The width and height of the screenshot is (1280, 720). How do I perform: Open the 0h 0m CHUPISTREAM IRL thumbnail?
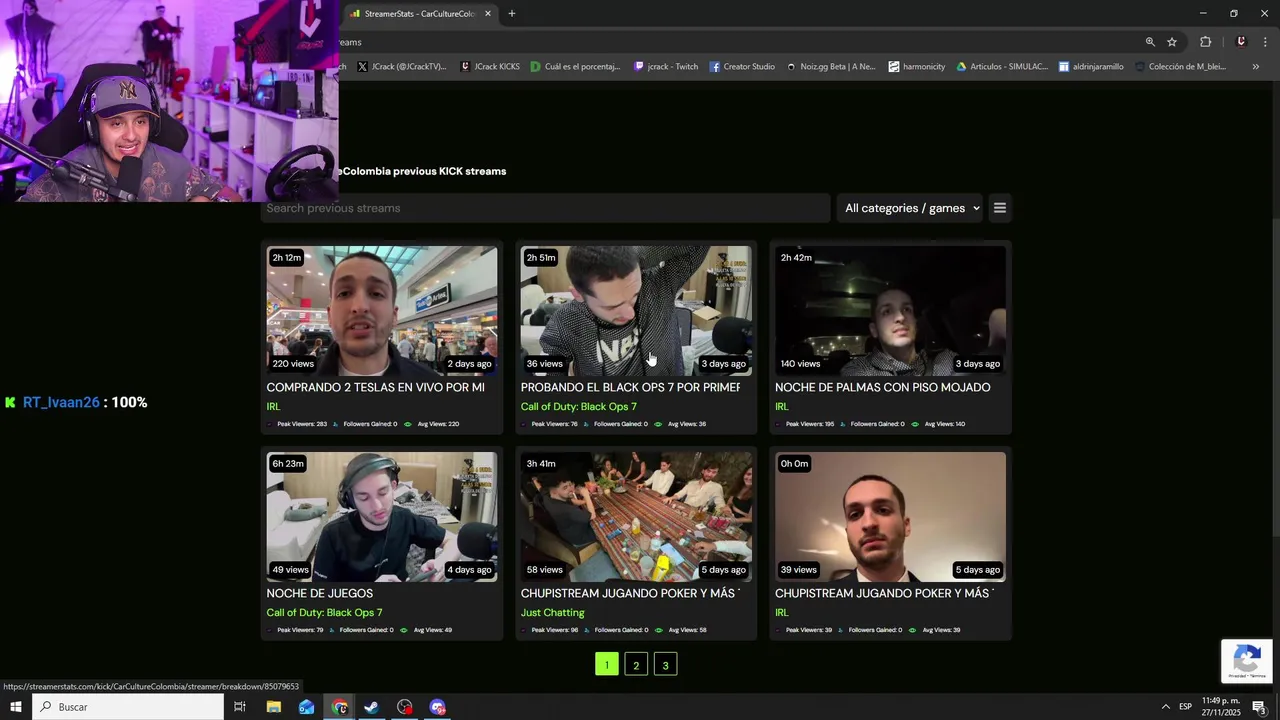pyautogui.click(x=890, y=517)
